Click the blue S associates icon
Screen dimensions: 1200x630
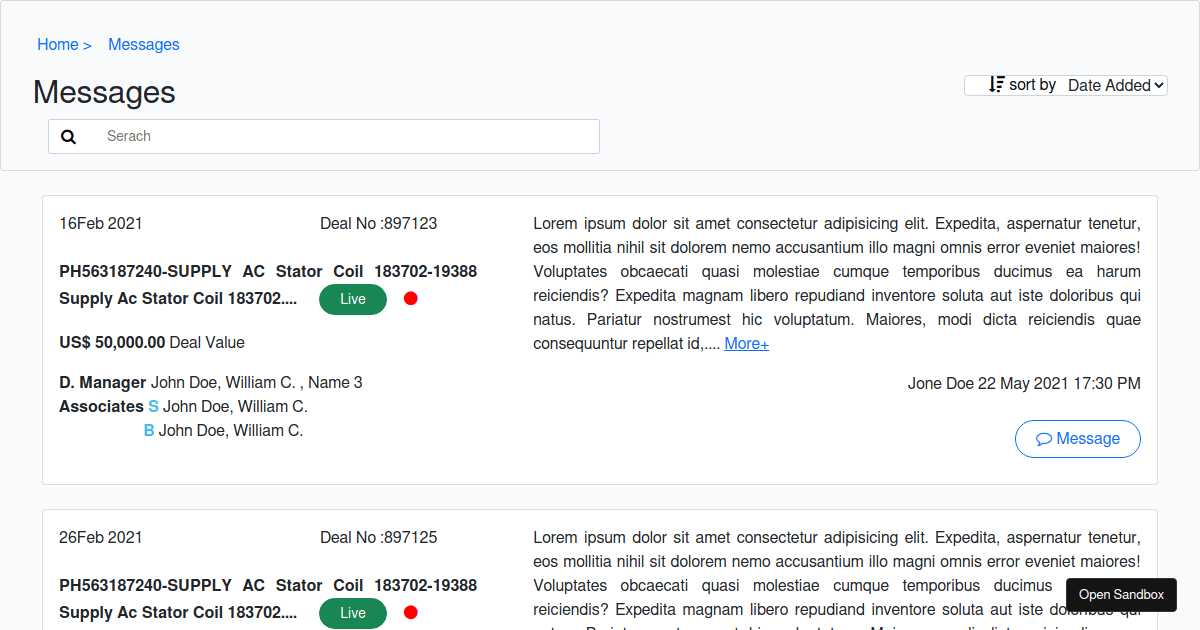point(152,406)
